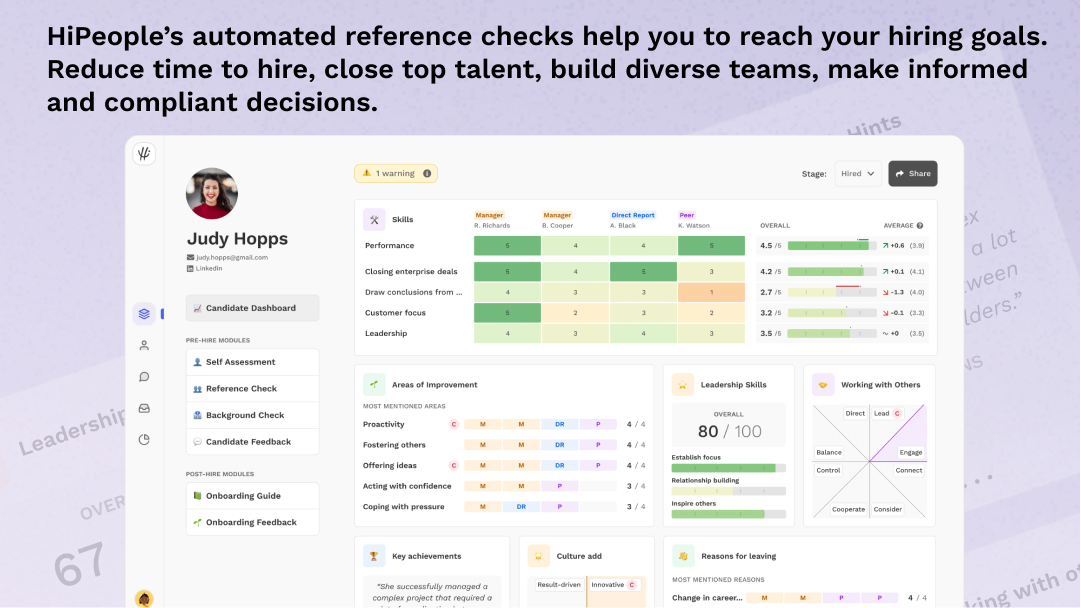Click the info icon beside 1 warning
This screenshot has height=608, width=1081.
click(x=427, y=174)
